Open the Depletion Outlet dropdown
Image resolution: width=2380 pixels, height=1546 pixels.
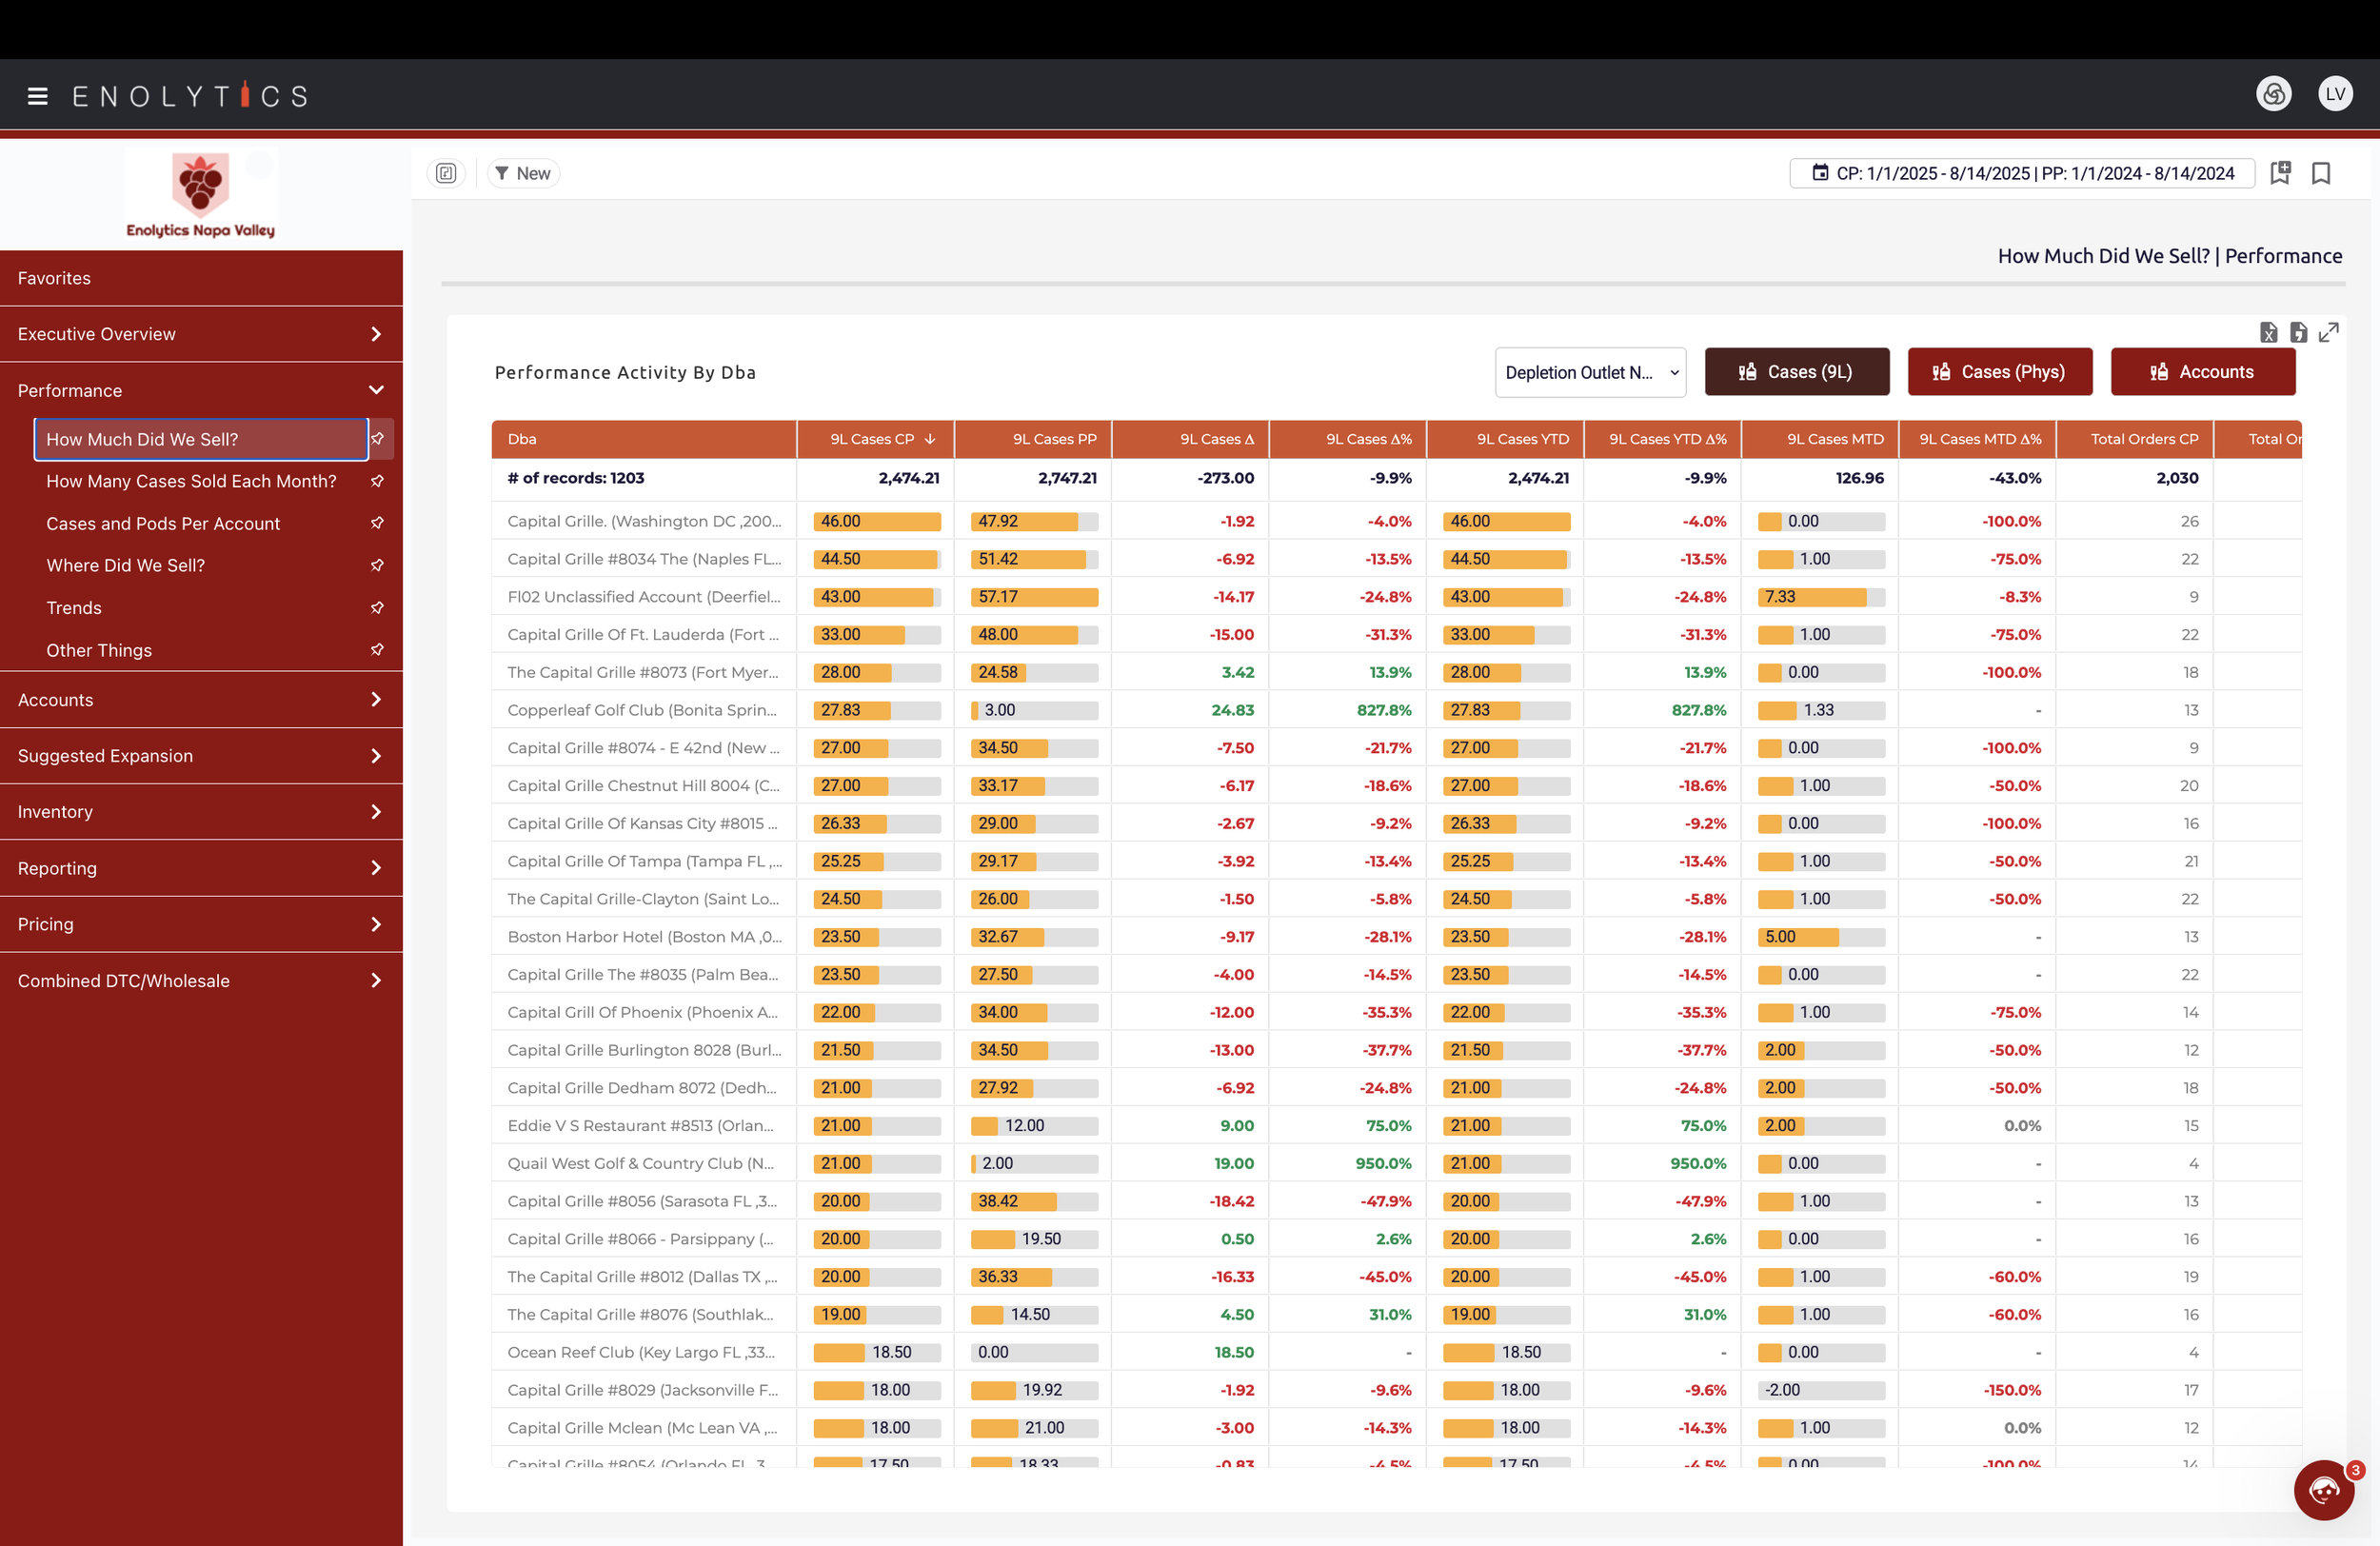click(x=1590, y=372)
